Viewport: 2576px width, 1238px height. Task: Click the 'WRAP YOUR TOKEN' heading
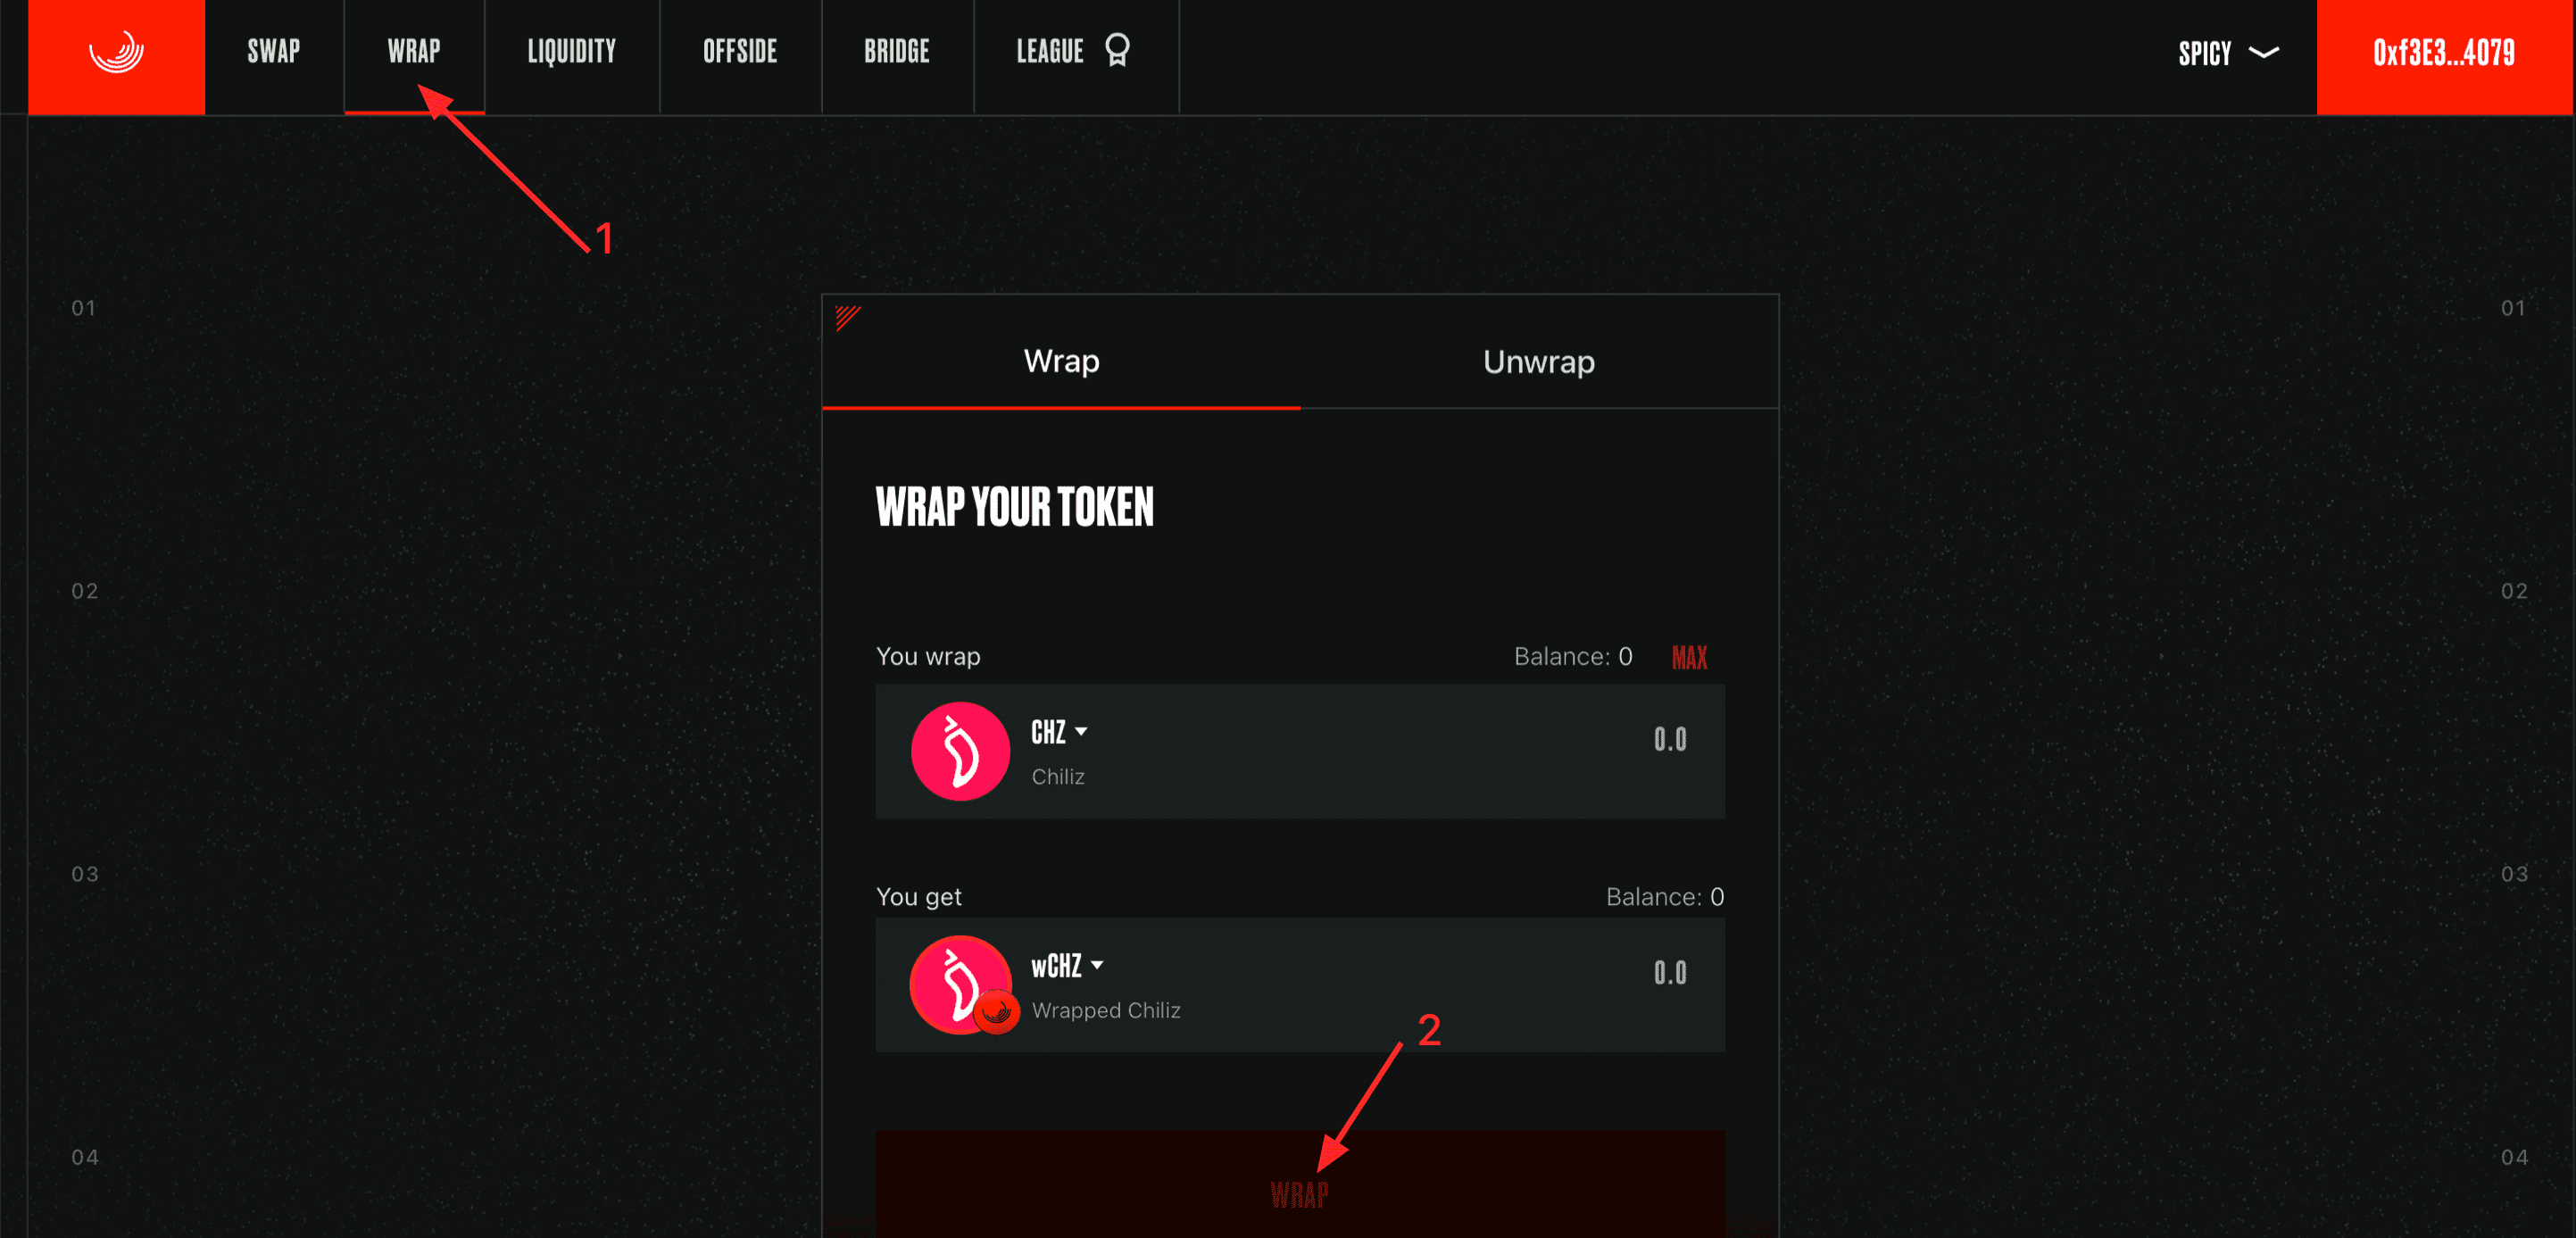pos(1014,507)
